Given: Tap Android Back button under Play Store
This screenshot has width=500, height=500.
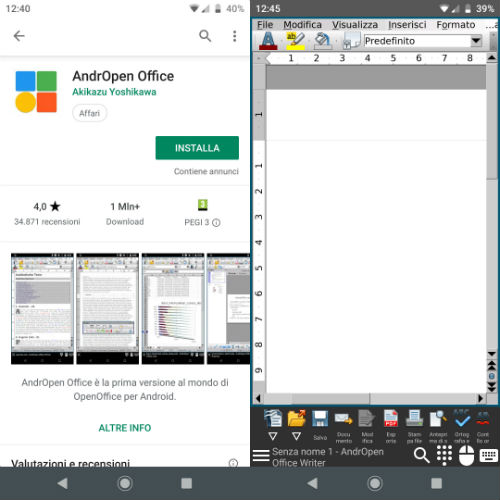Looking at the screenshot, I should (x=62, y=483).
